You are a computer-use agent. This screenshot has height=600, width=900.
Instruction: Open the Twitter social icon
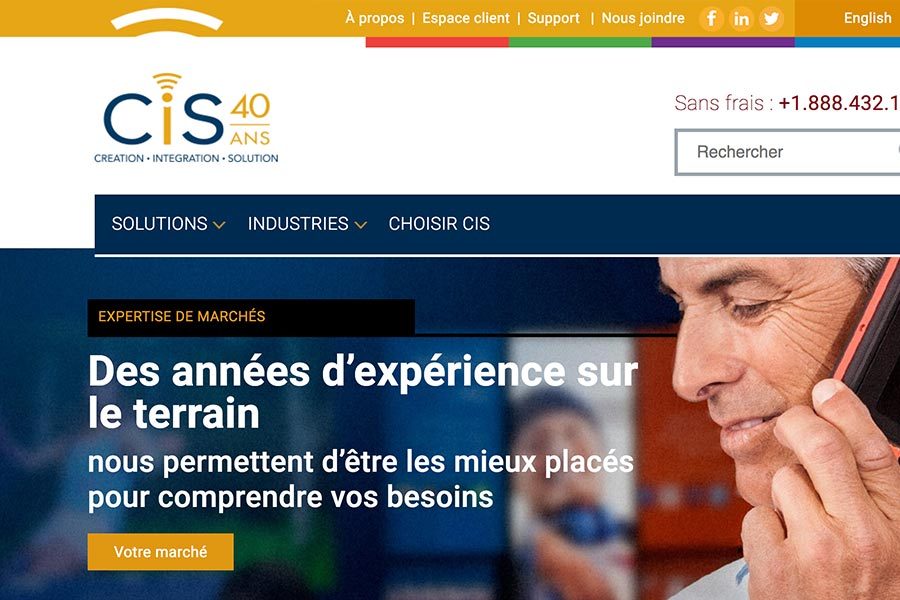click(771, 18)
